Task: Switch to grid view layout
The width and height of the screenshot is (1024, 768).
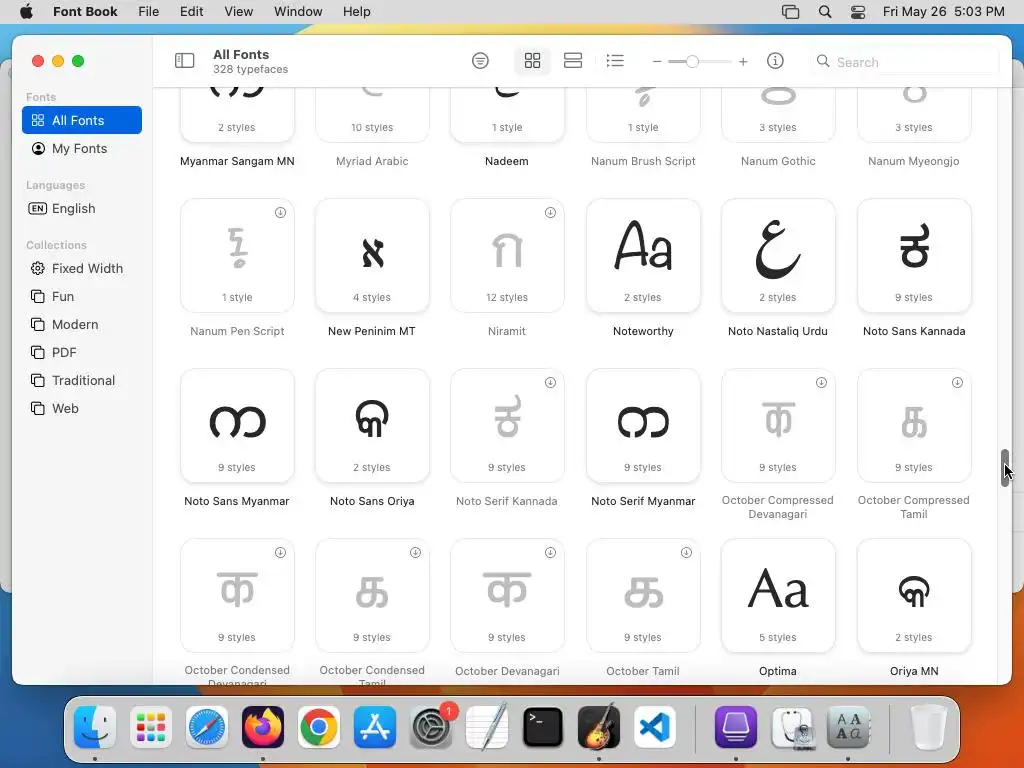Action: coord(532,61)
